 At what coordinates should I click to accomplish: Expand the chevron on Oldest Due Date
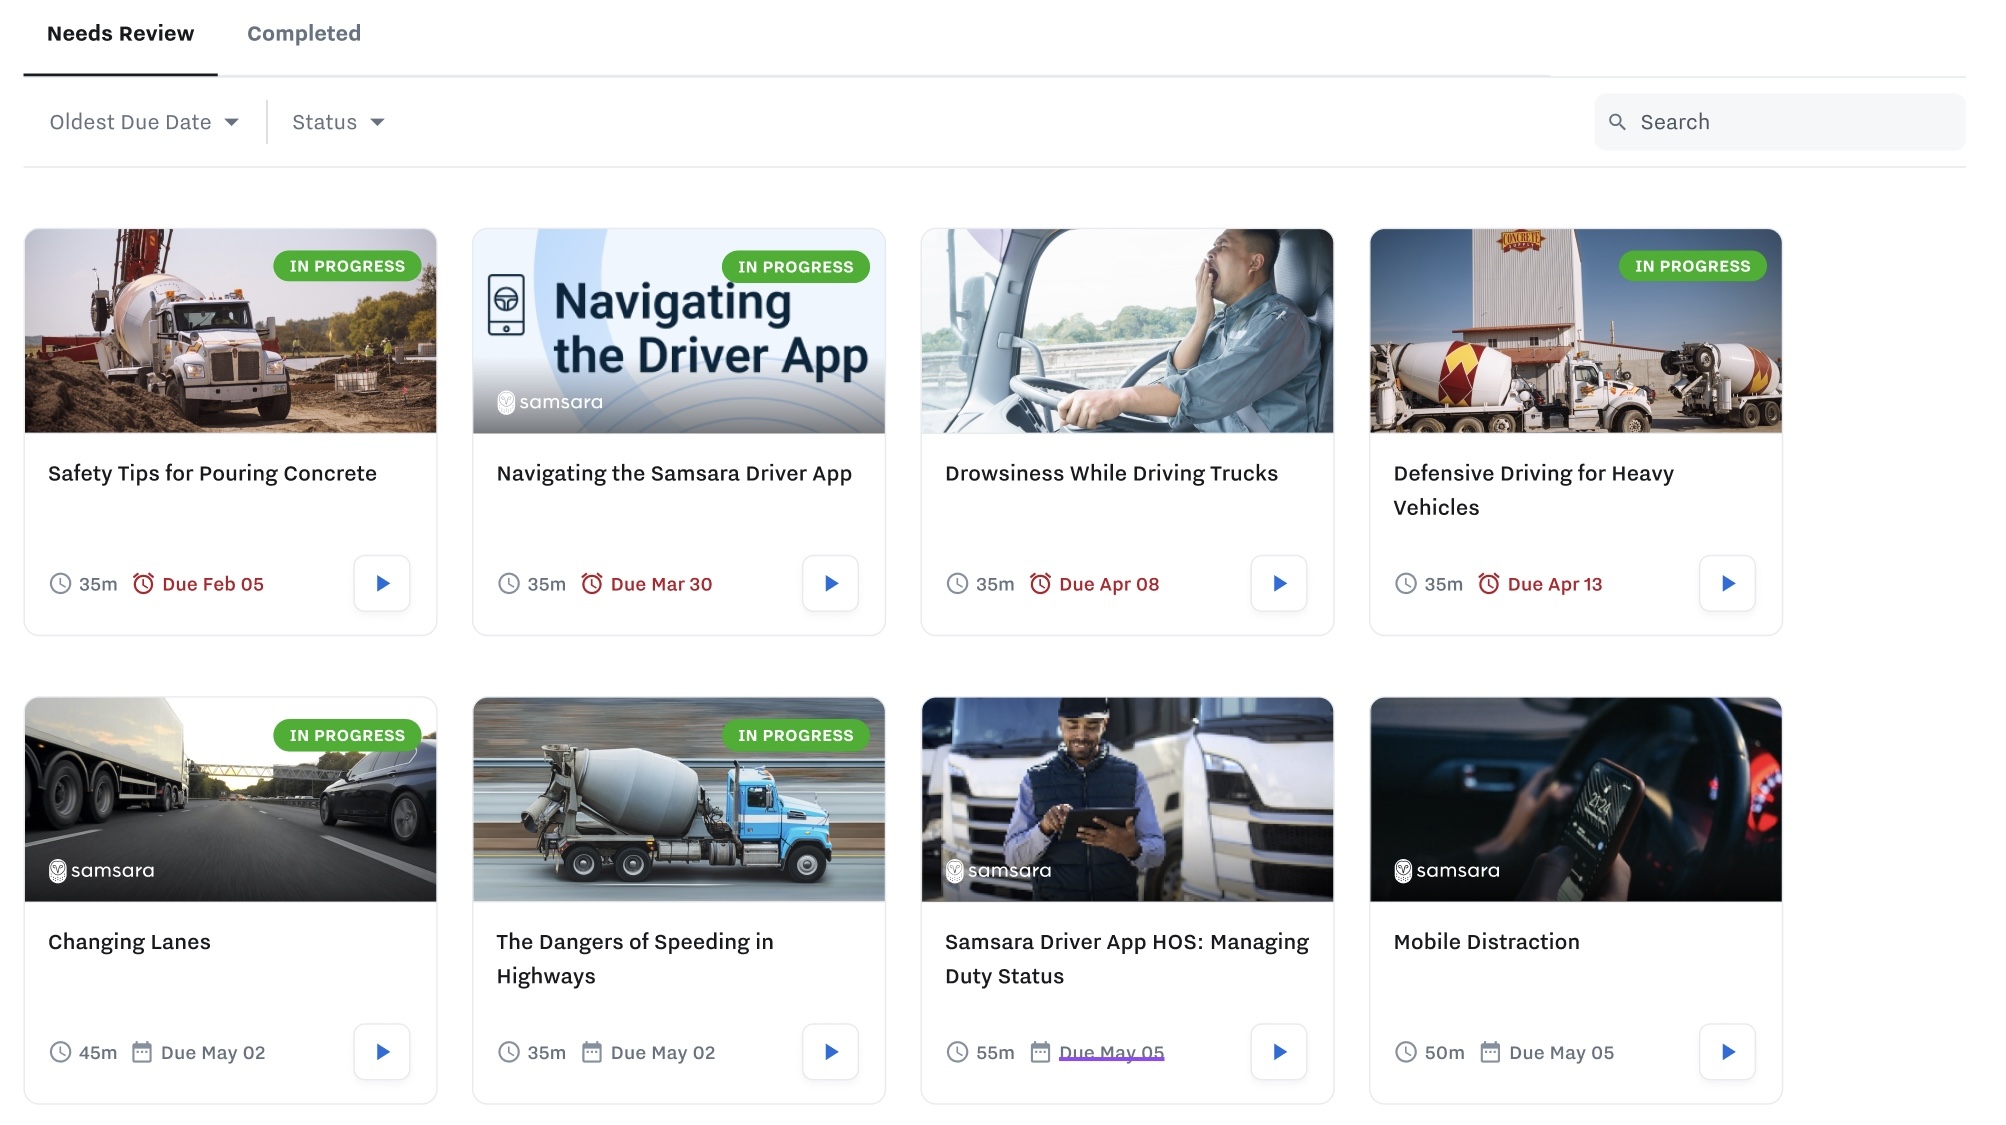(233, 122)
